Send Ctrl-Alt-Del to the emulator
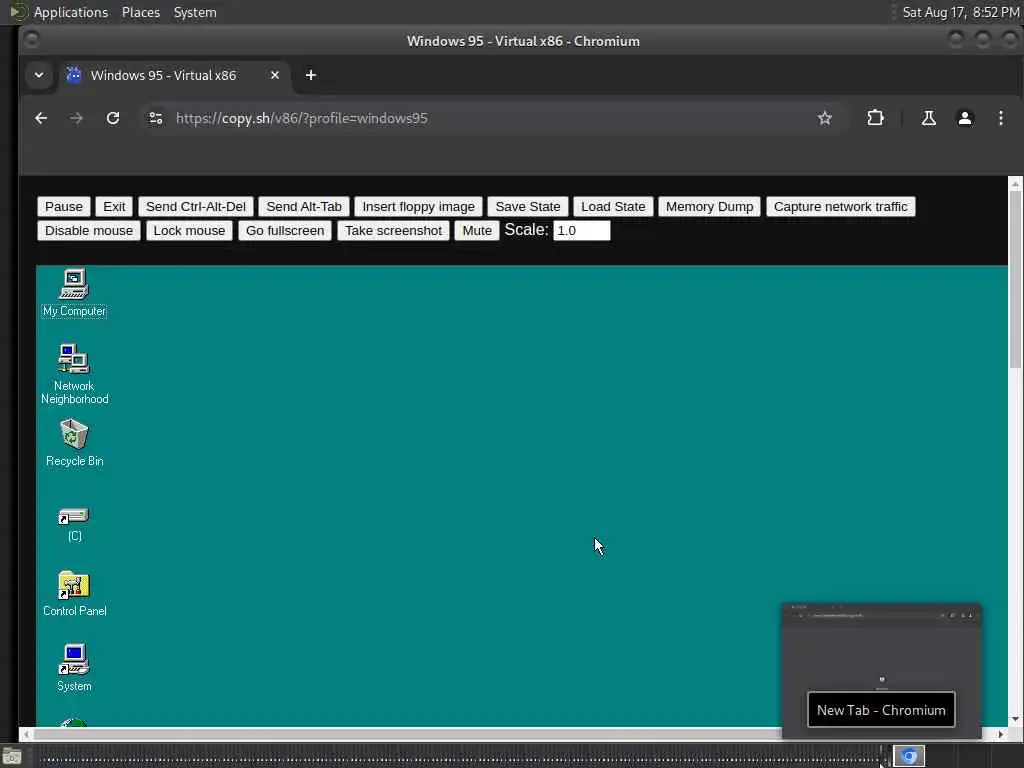This screenshot has width=1024, height=768. tap(196, 206)
